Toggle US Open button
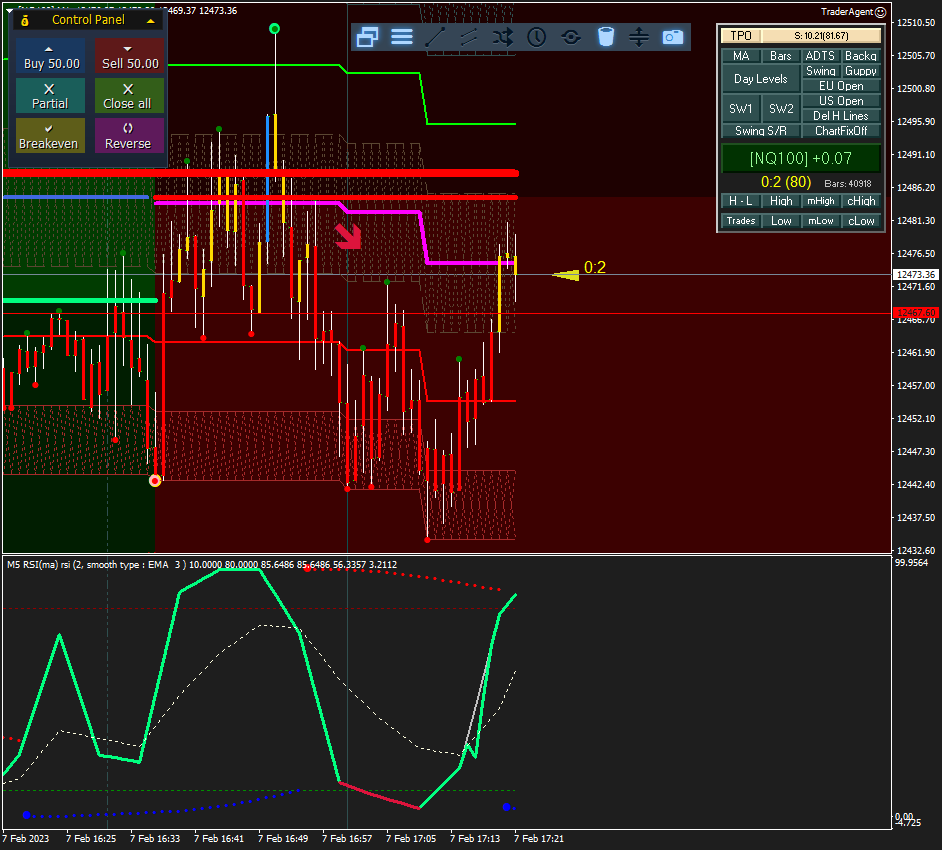 [841, 101]
